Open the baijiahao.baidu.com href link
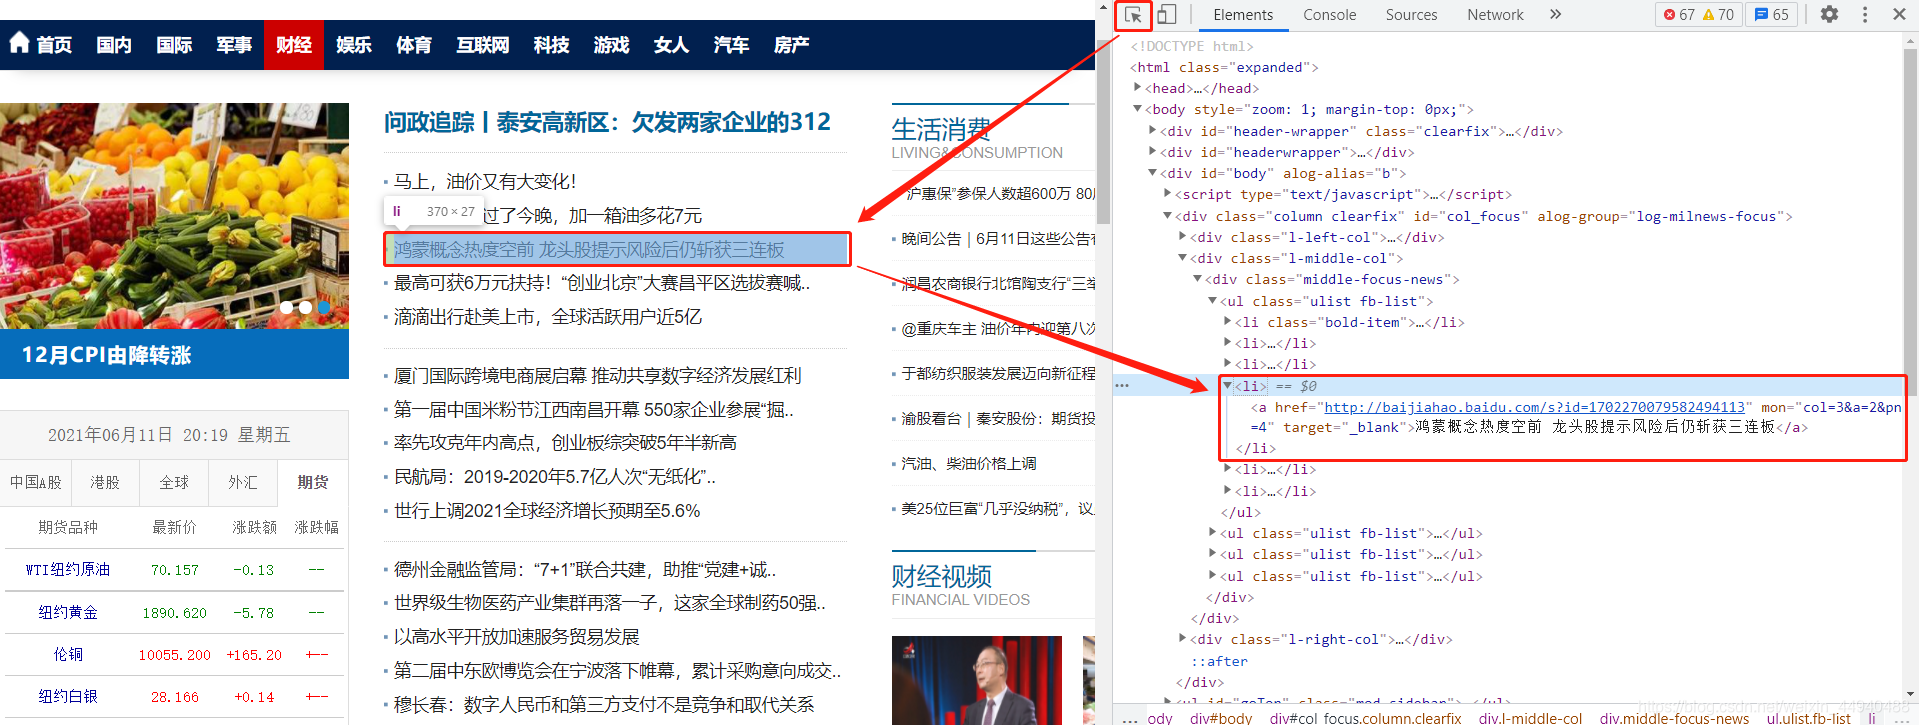 (1534, 407)
